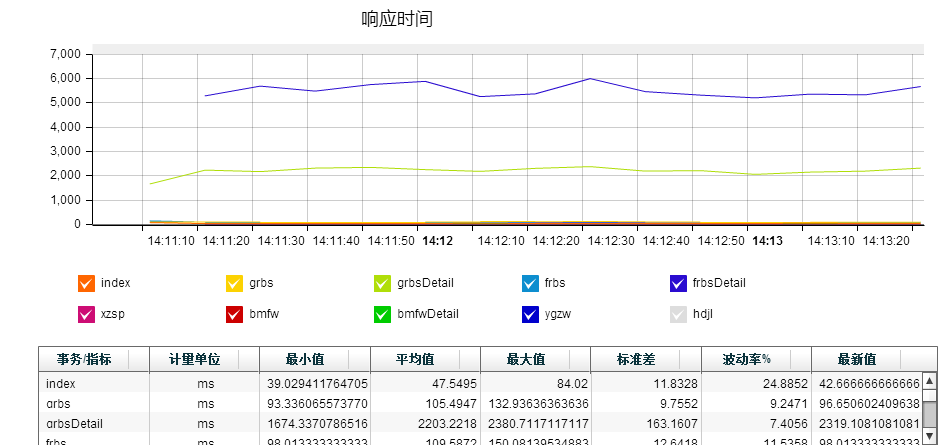The image size is (942, 445).
Task: Select fluctuation rate 7.4056
Action: click(x=787, y=424)
